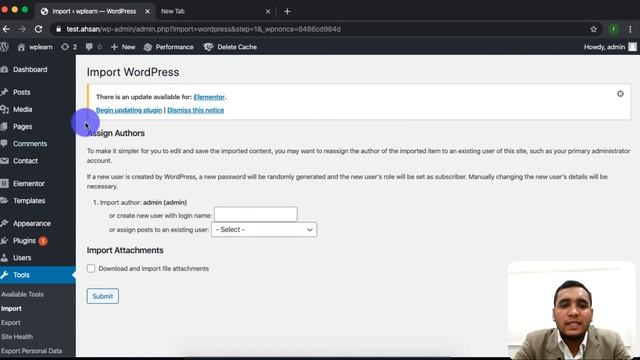Open the Import submenu item
This screenshot has width=640, height=360.
[11, 309]
